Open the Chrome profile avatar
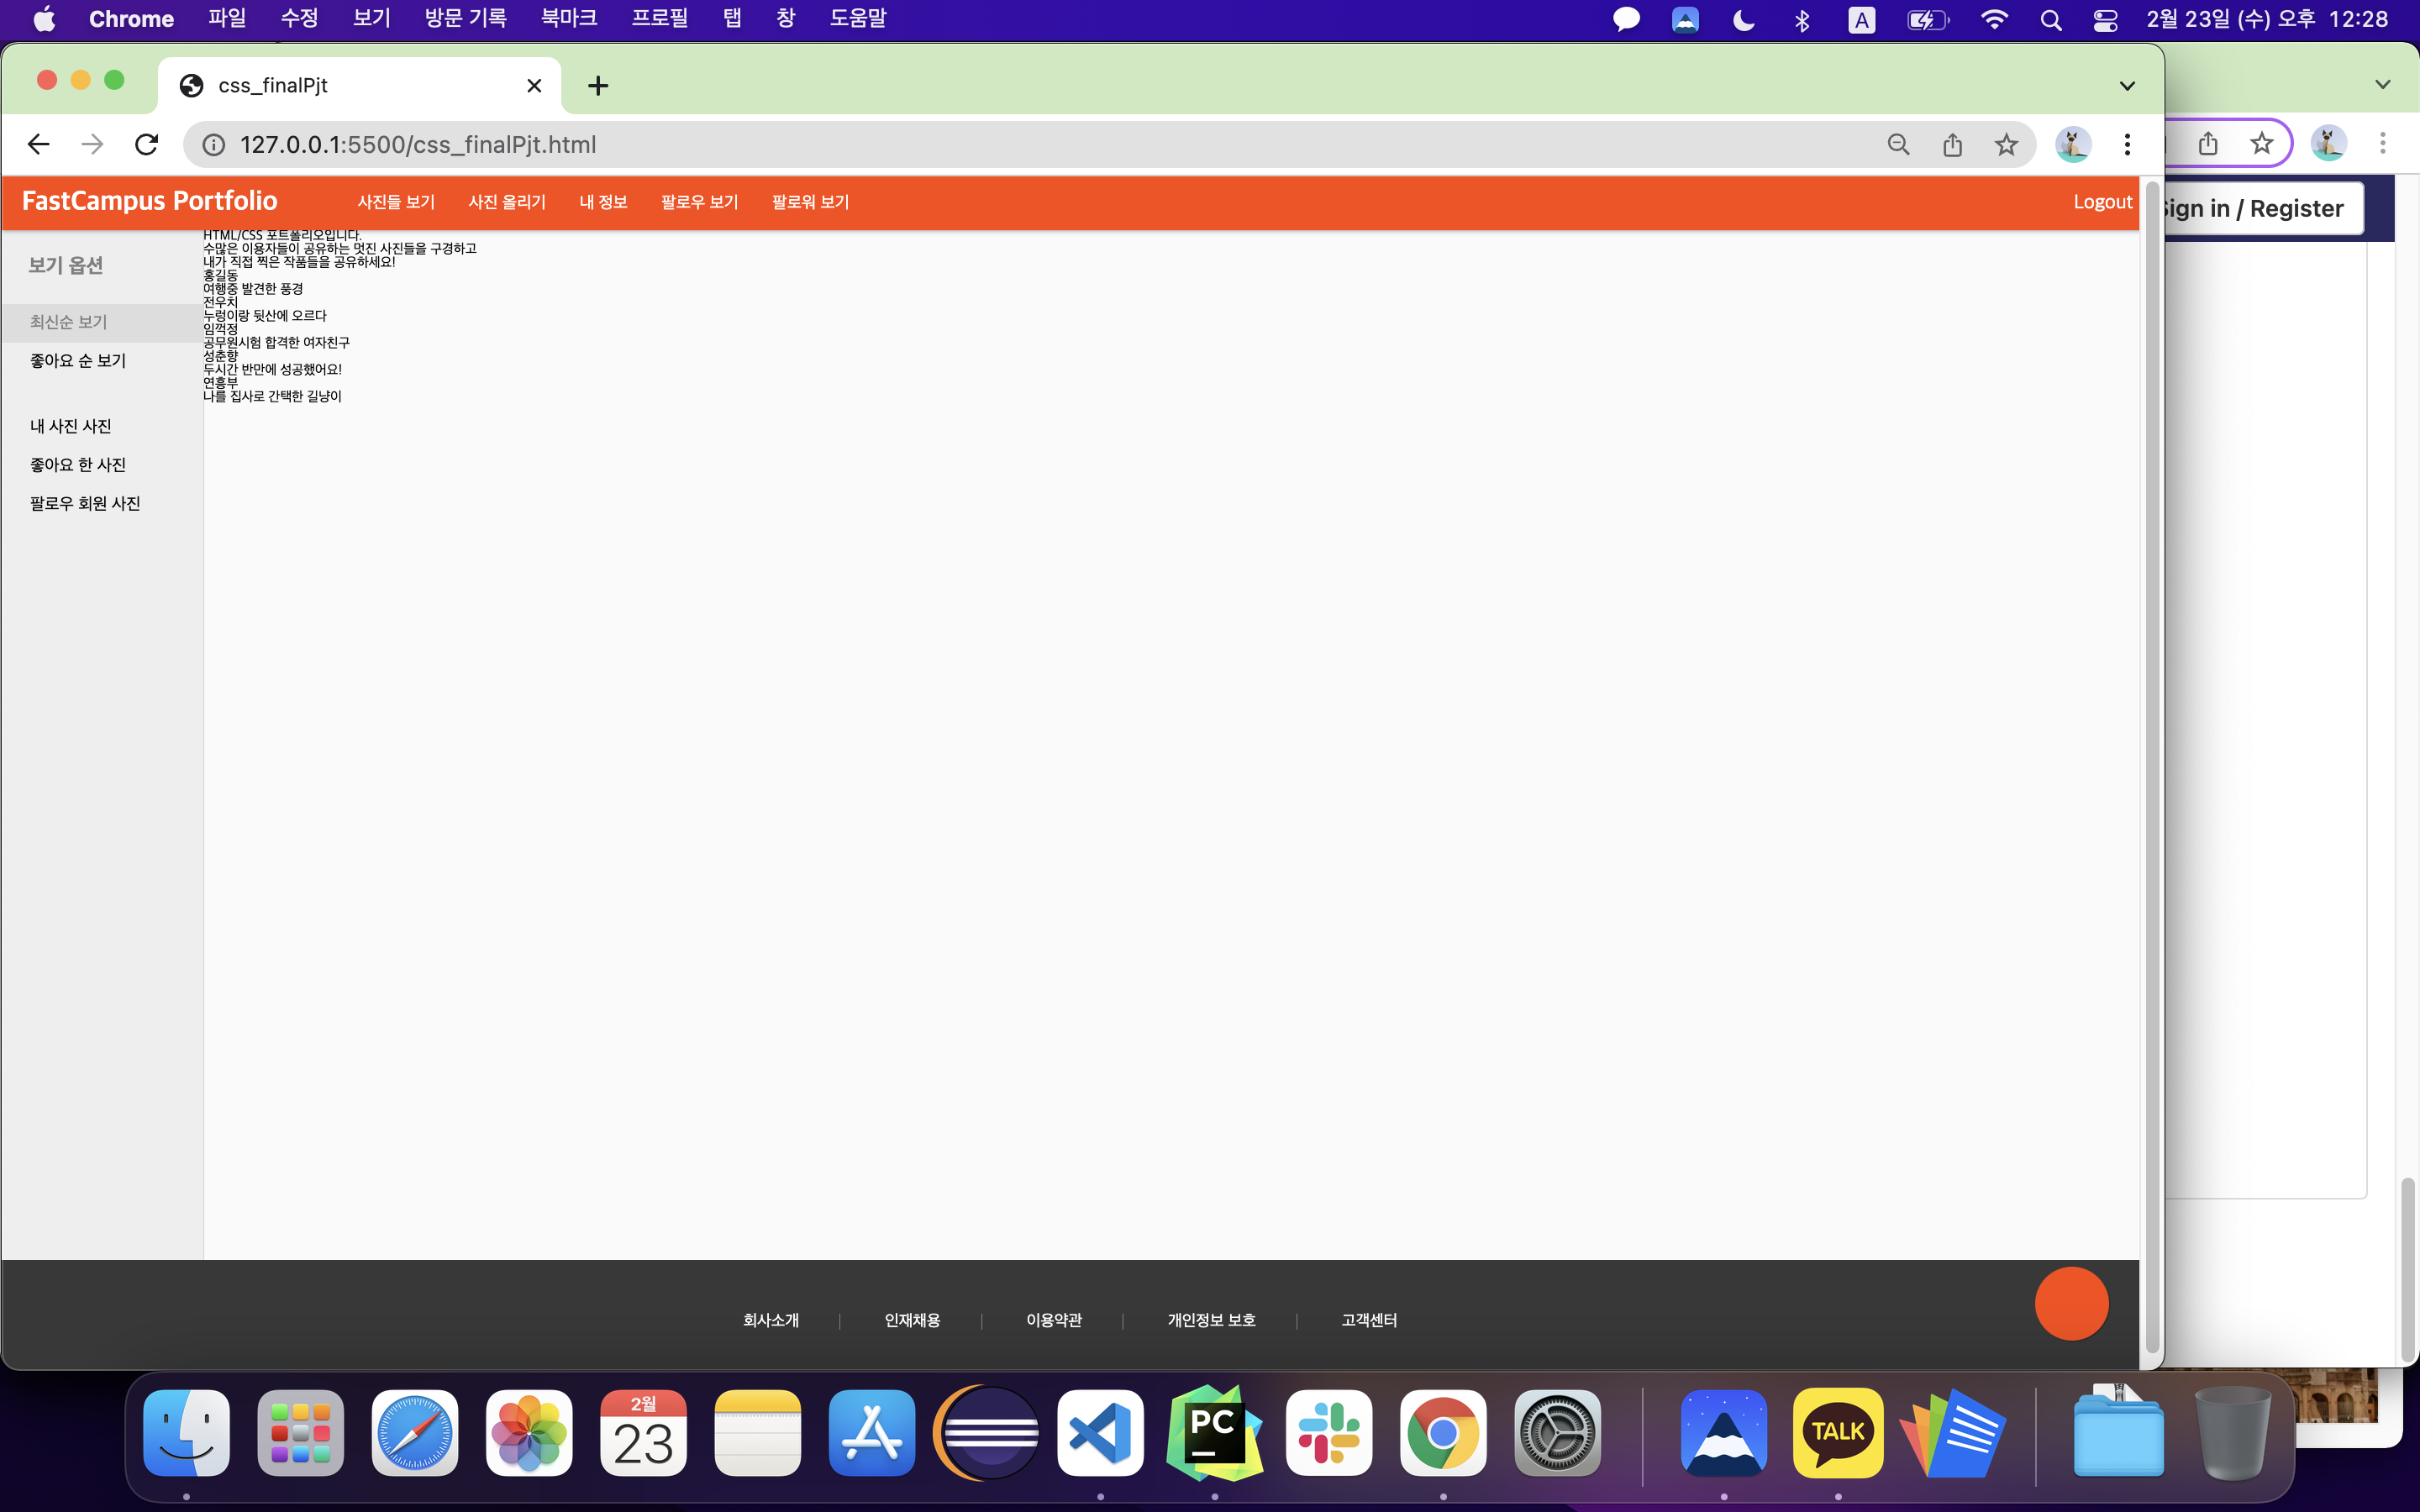 click(2072, 145)
